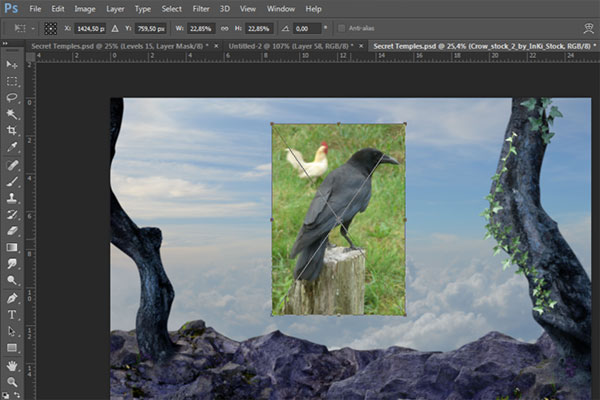This screenshot has width=600, height=400.
Task: Open the Window menu
Action: [281, 8]
